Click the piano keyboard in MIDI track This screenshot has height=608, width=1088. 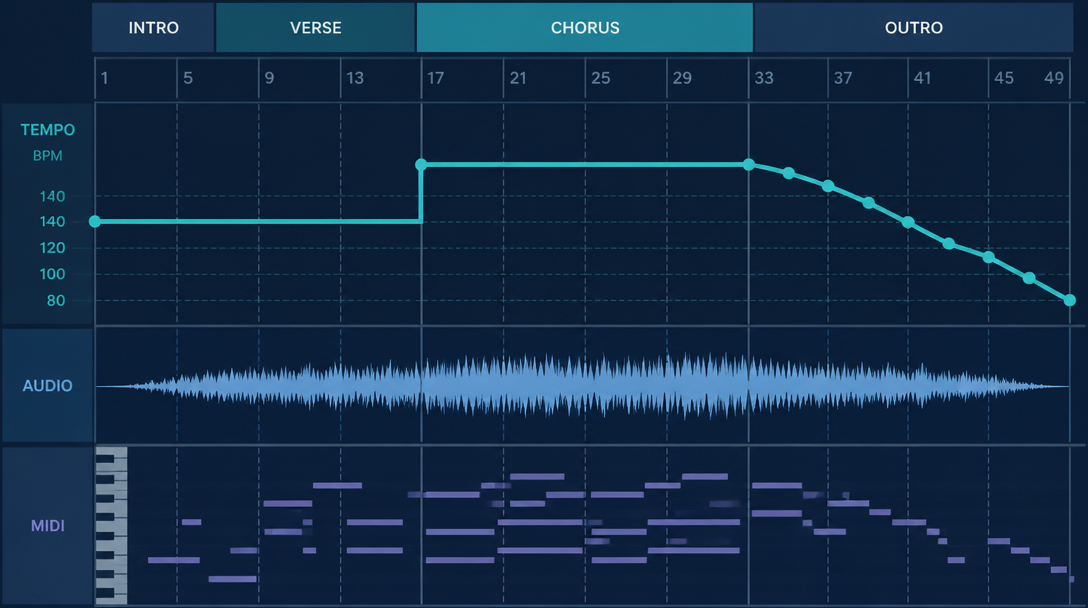[111, 525]
